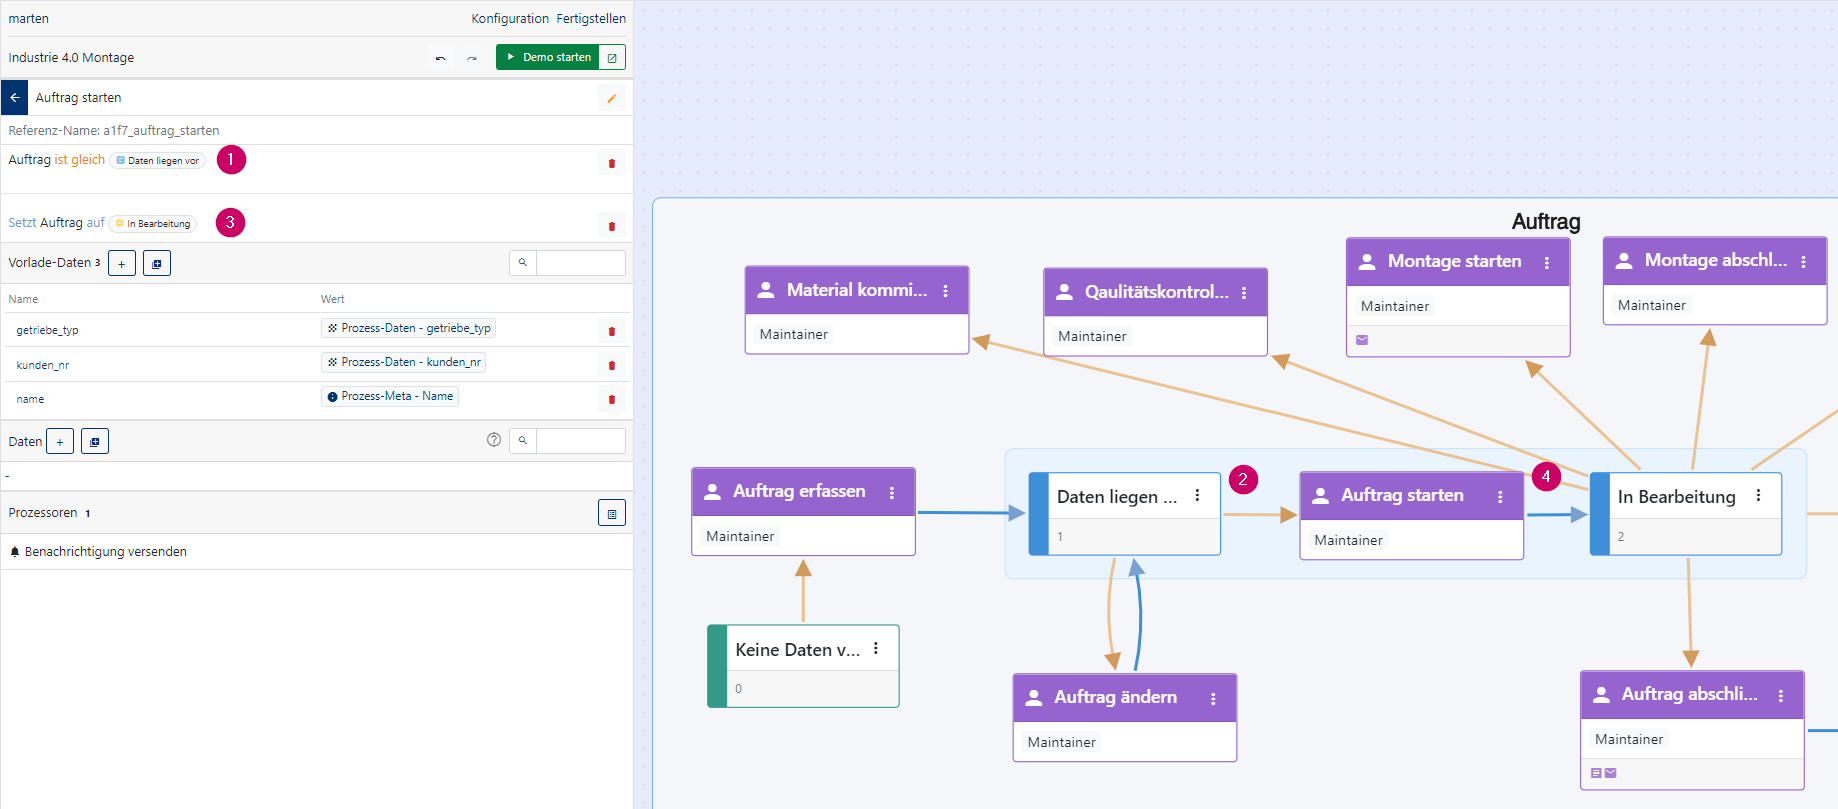Select the Daten liegen ... state node
This screenshot has width=1838, height=809.
1125,514
